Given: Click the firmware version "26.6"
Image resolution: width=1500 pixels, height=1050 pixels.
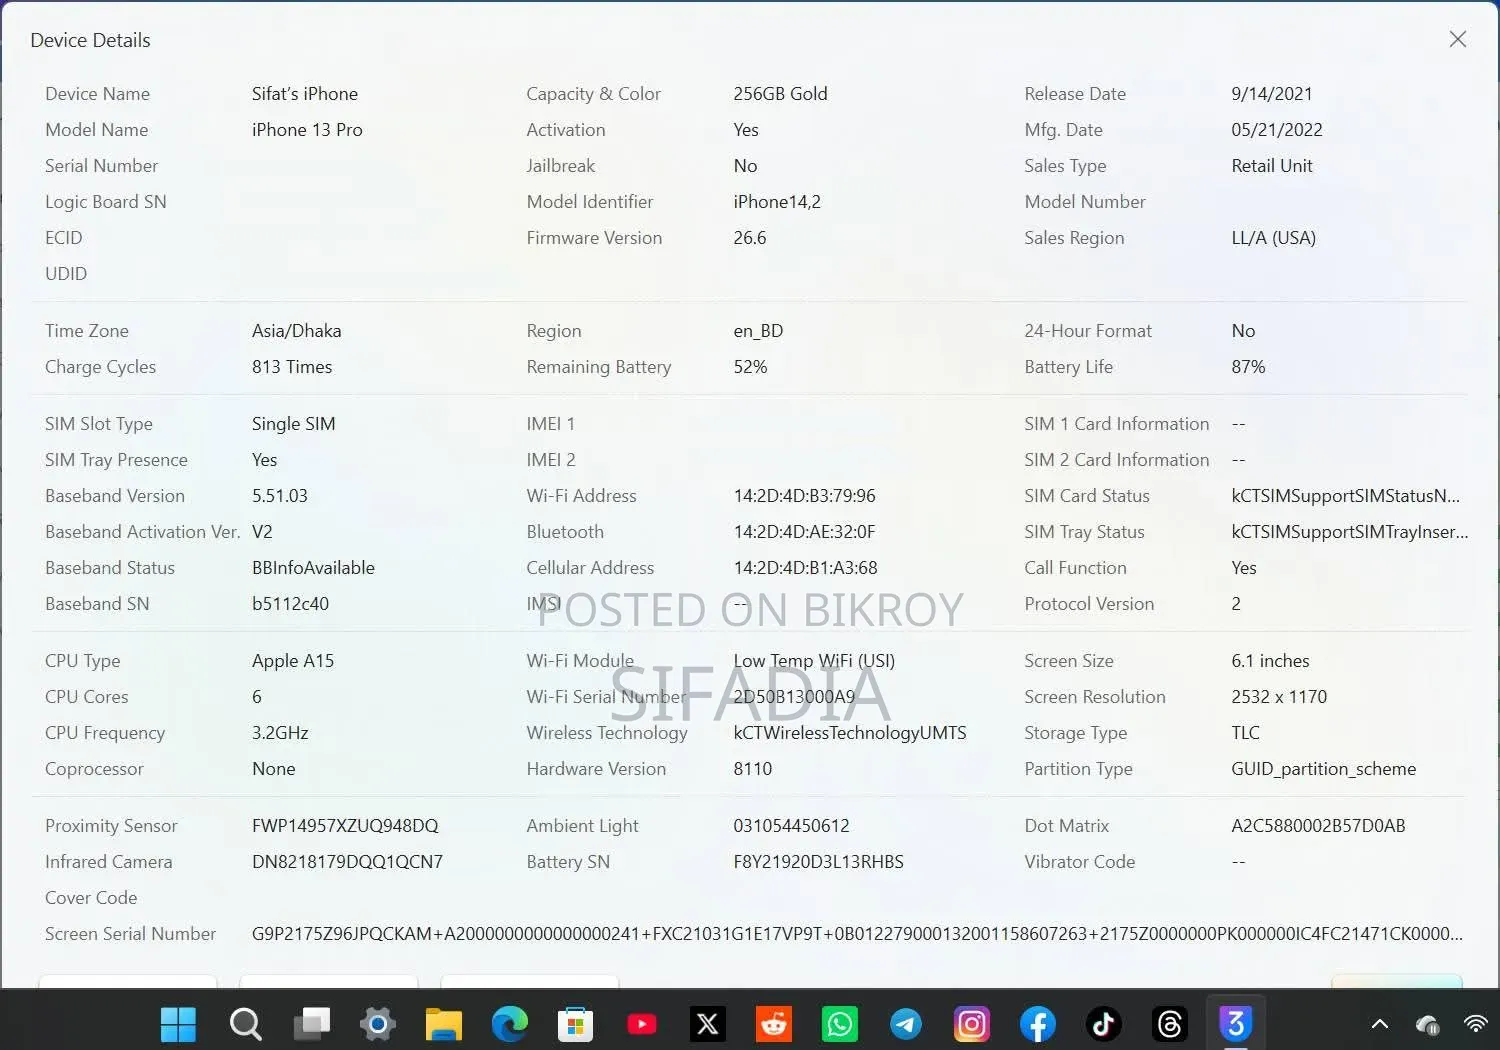Looking at the screenshot, I should (x=750, y=238).
